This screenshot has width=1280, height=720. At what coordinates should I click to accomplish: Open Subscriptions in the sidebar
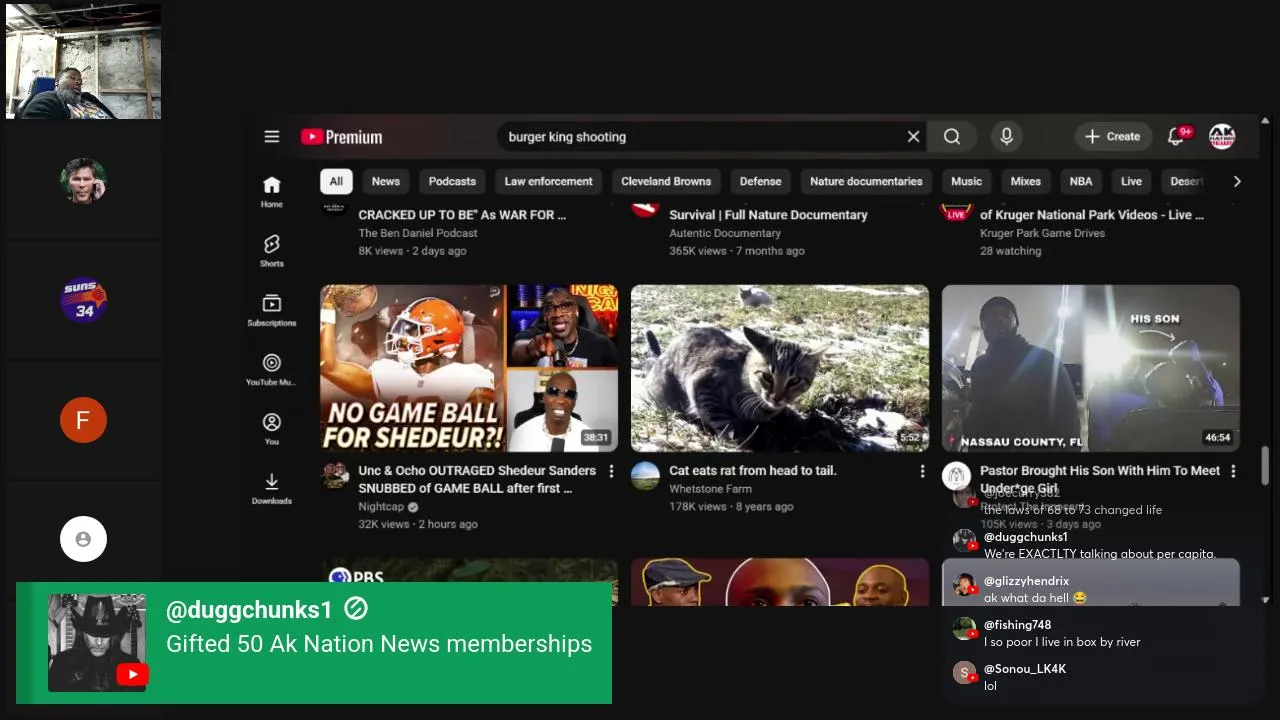[x=272, y=310]
